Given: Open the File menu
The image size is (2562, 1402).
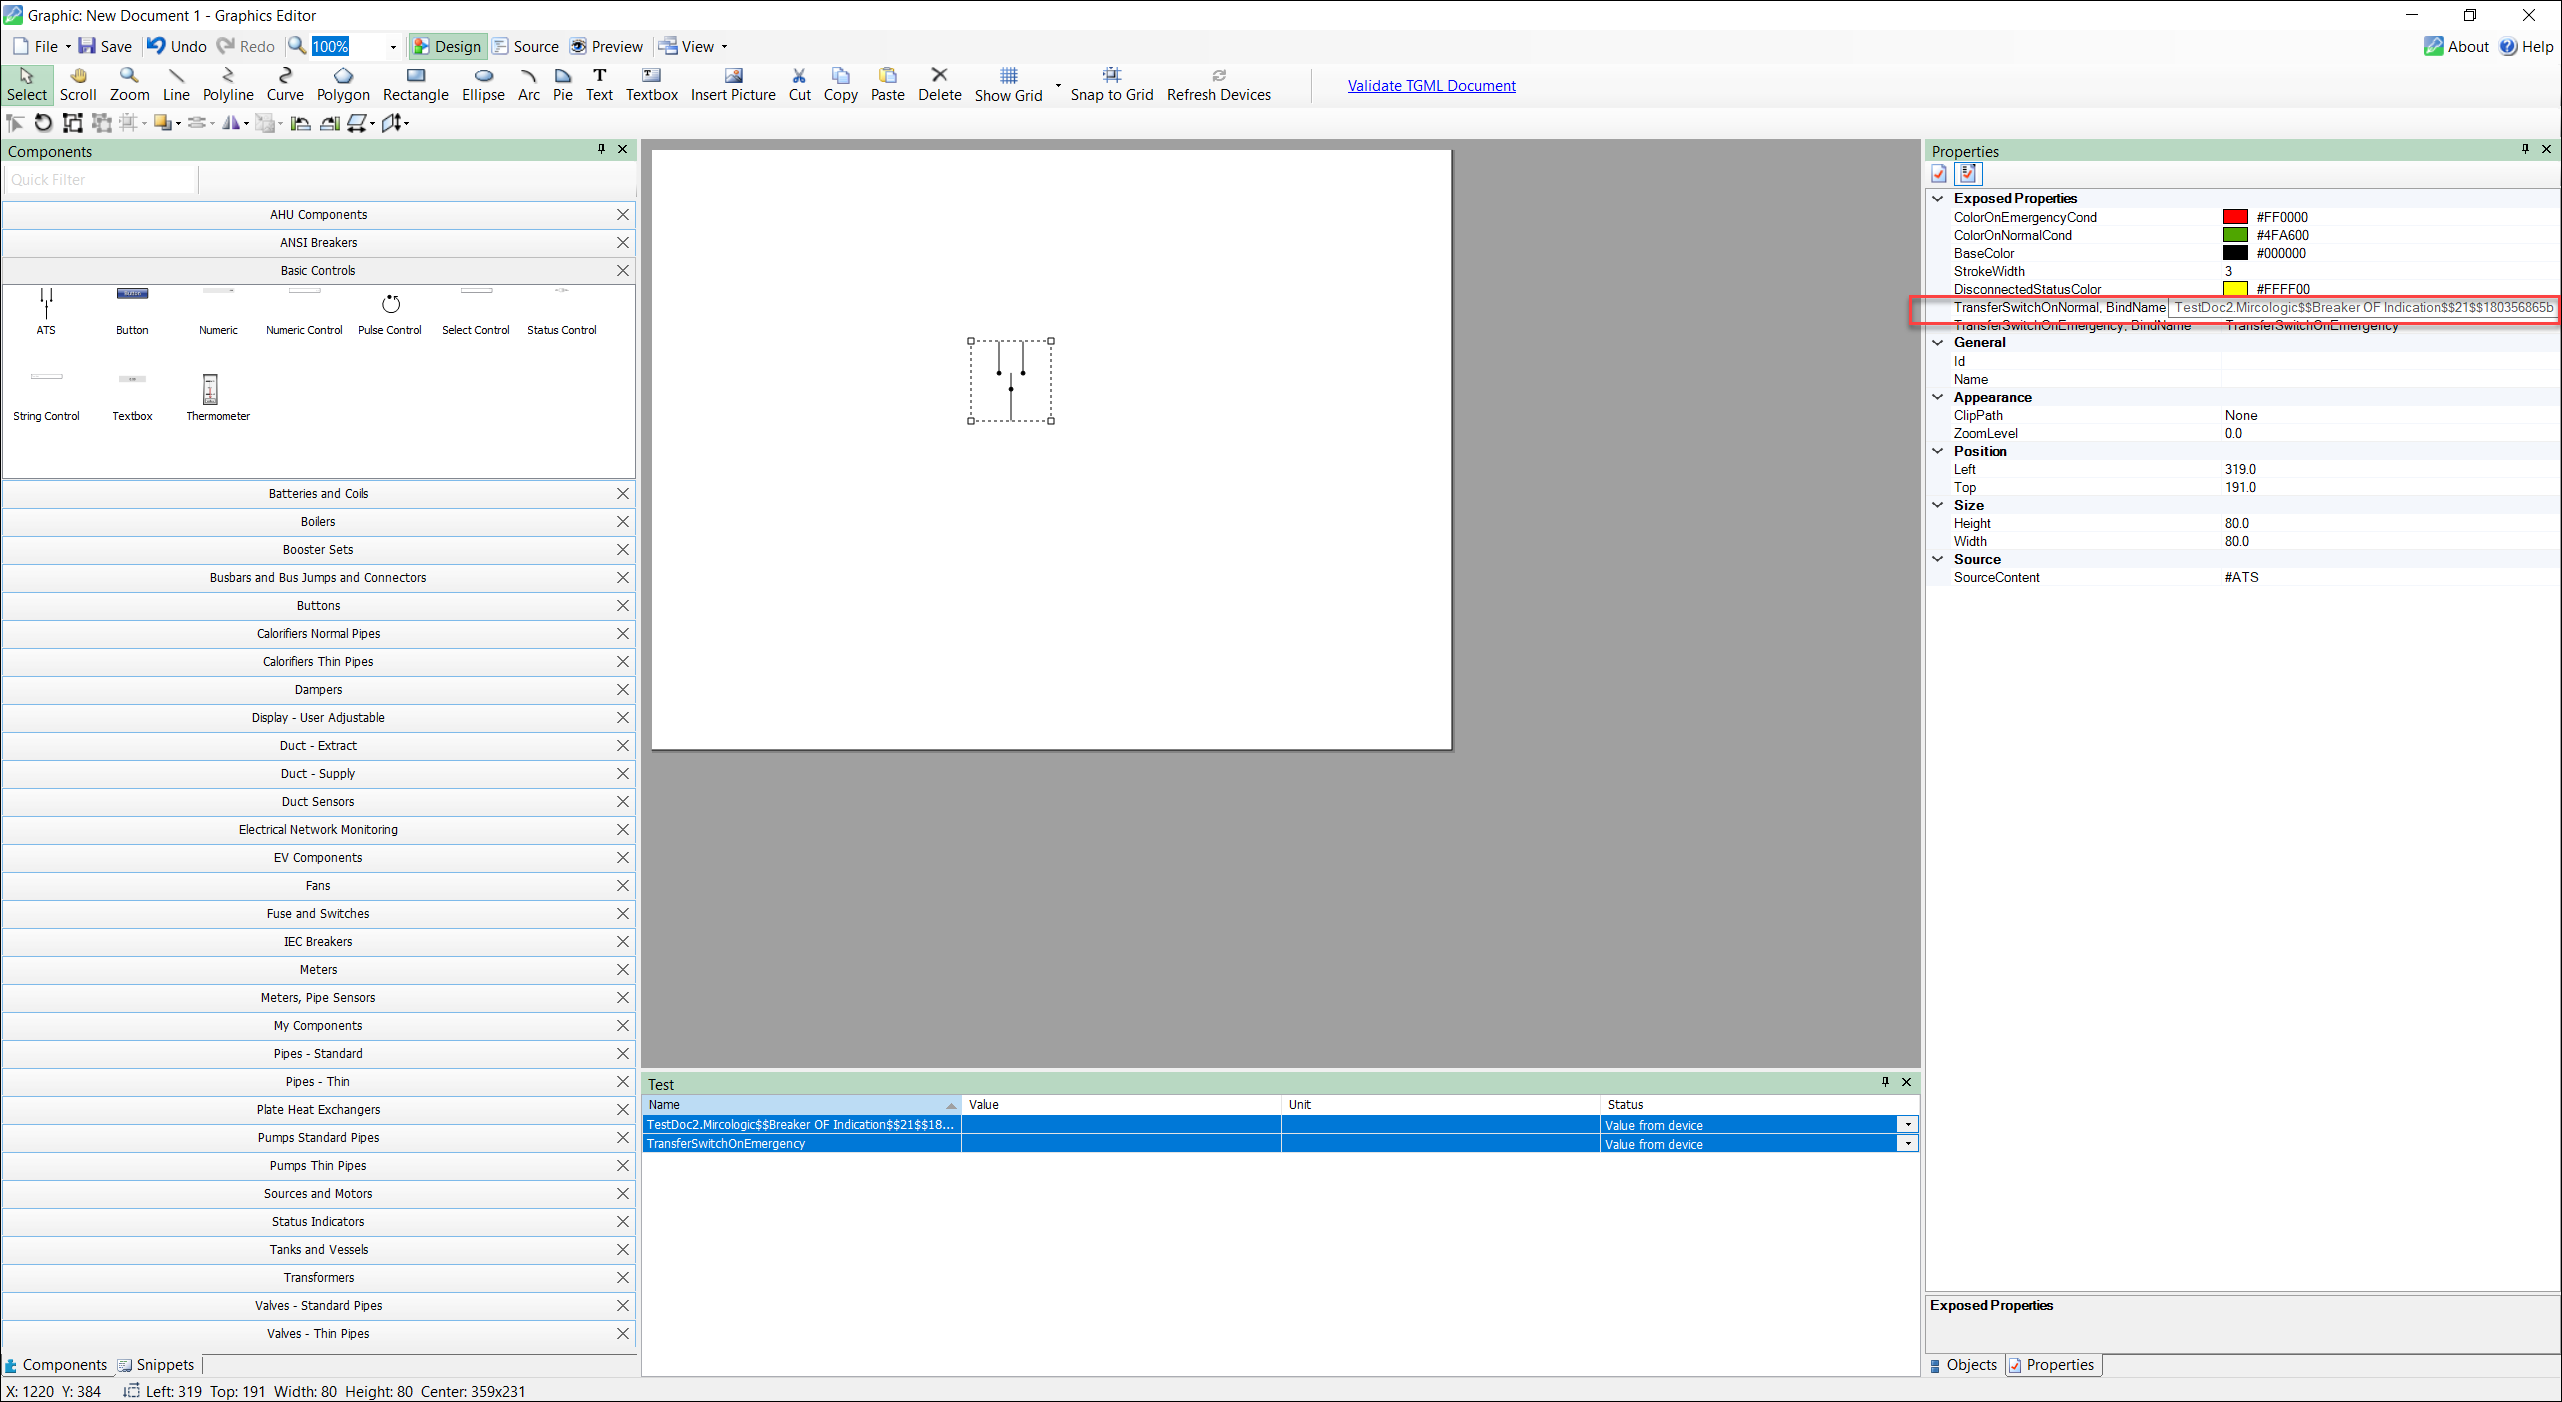Looking at the screenshot, I should tap(38, 46).
